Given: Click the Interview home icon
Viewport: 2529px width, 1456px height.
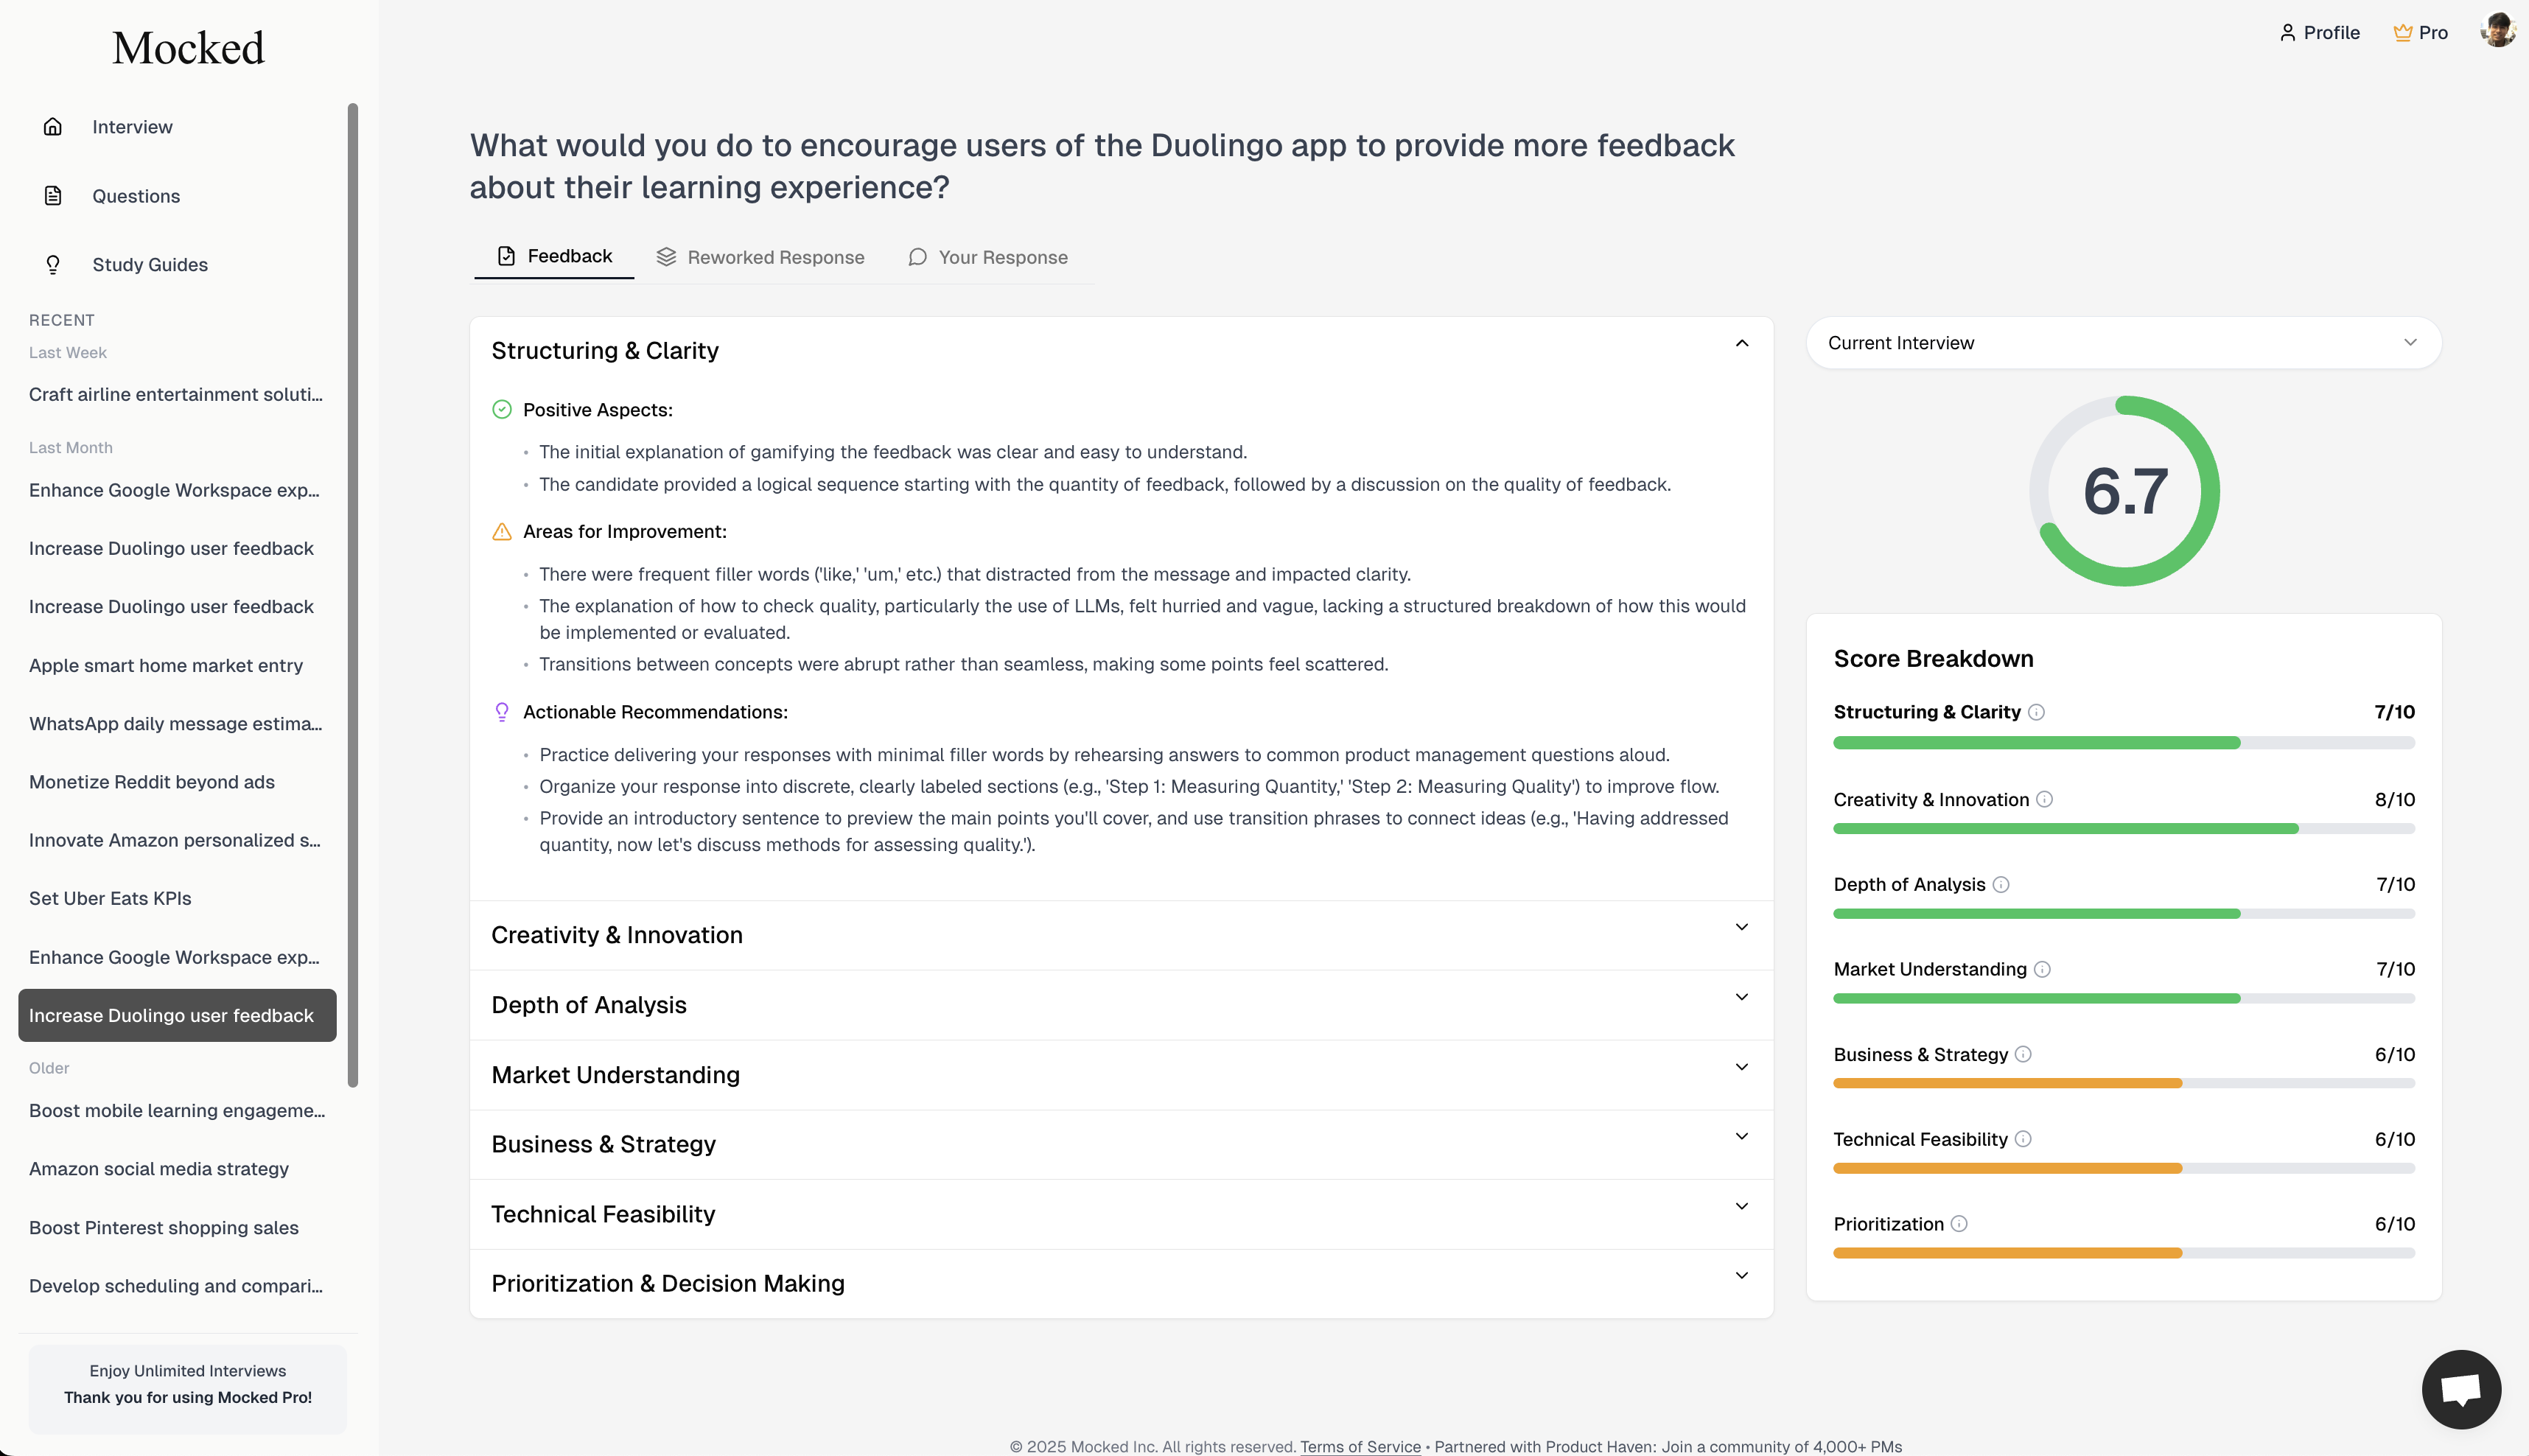Looking at the screenshot, I should point(53,127).
